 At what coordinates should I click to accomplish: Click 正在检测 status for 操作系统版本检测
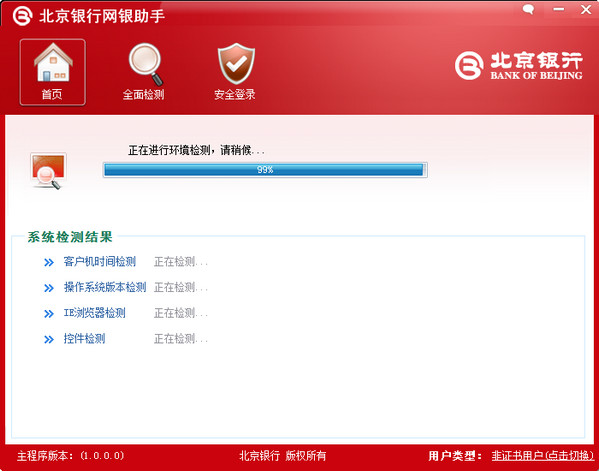click(180, 287)
